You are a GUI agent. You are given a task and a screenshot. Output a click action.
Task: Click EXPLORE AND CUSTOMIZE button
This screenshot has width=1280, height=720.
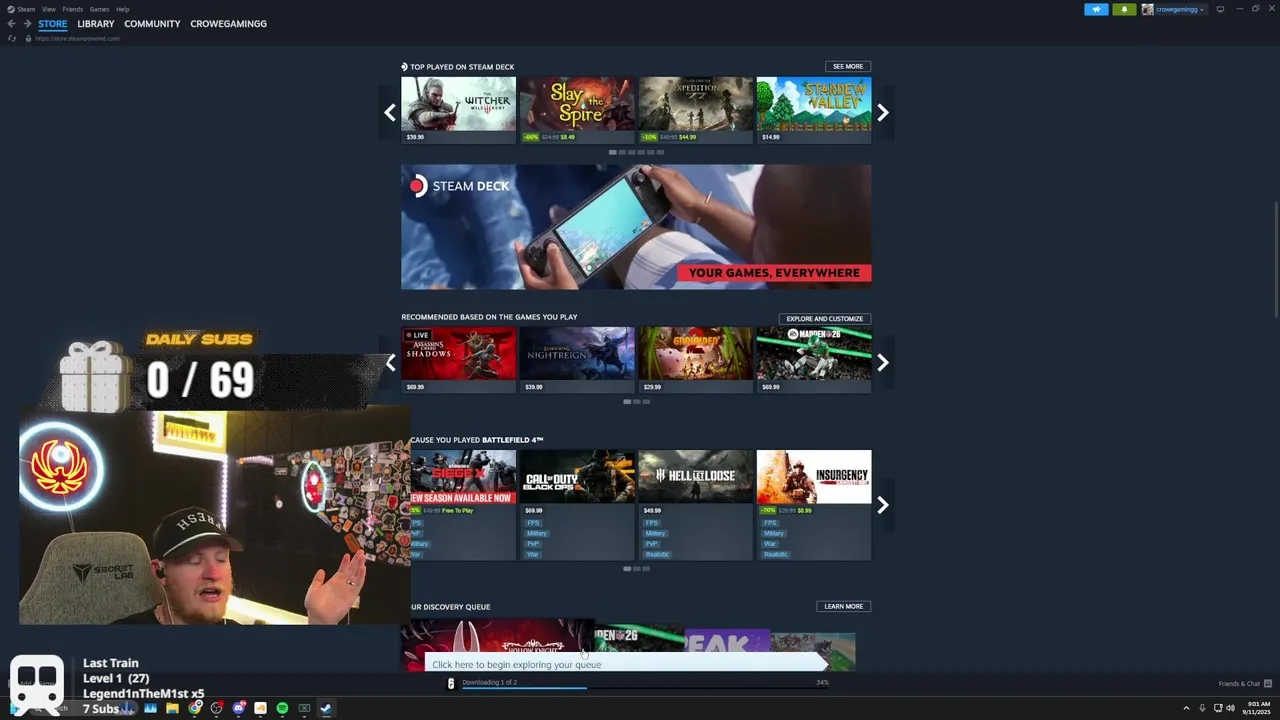coord(824,318)
